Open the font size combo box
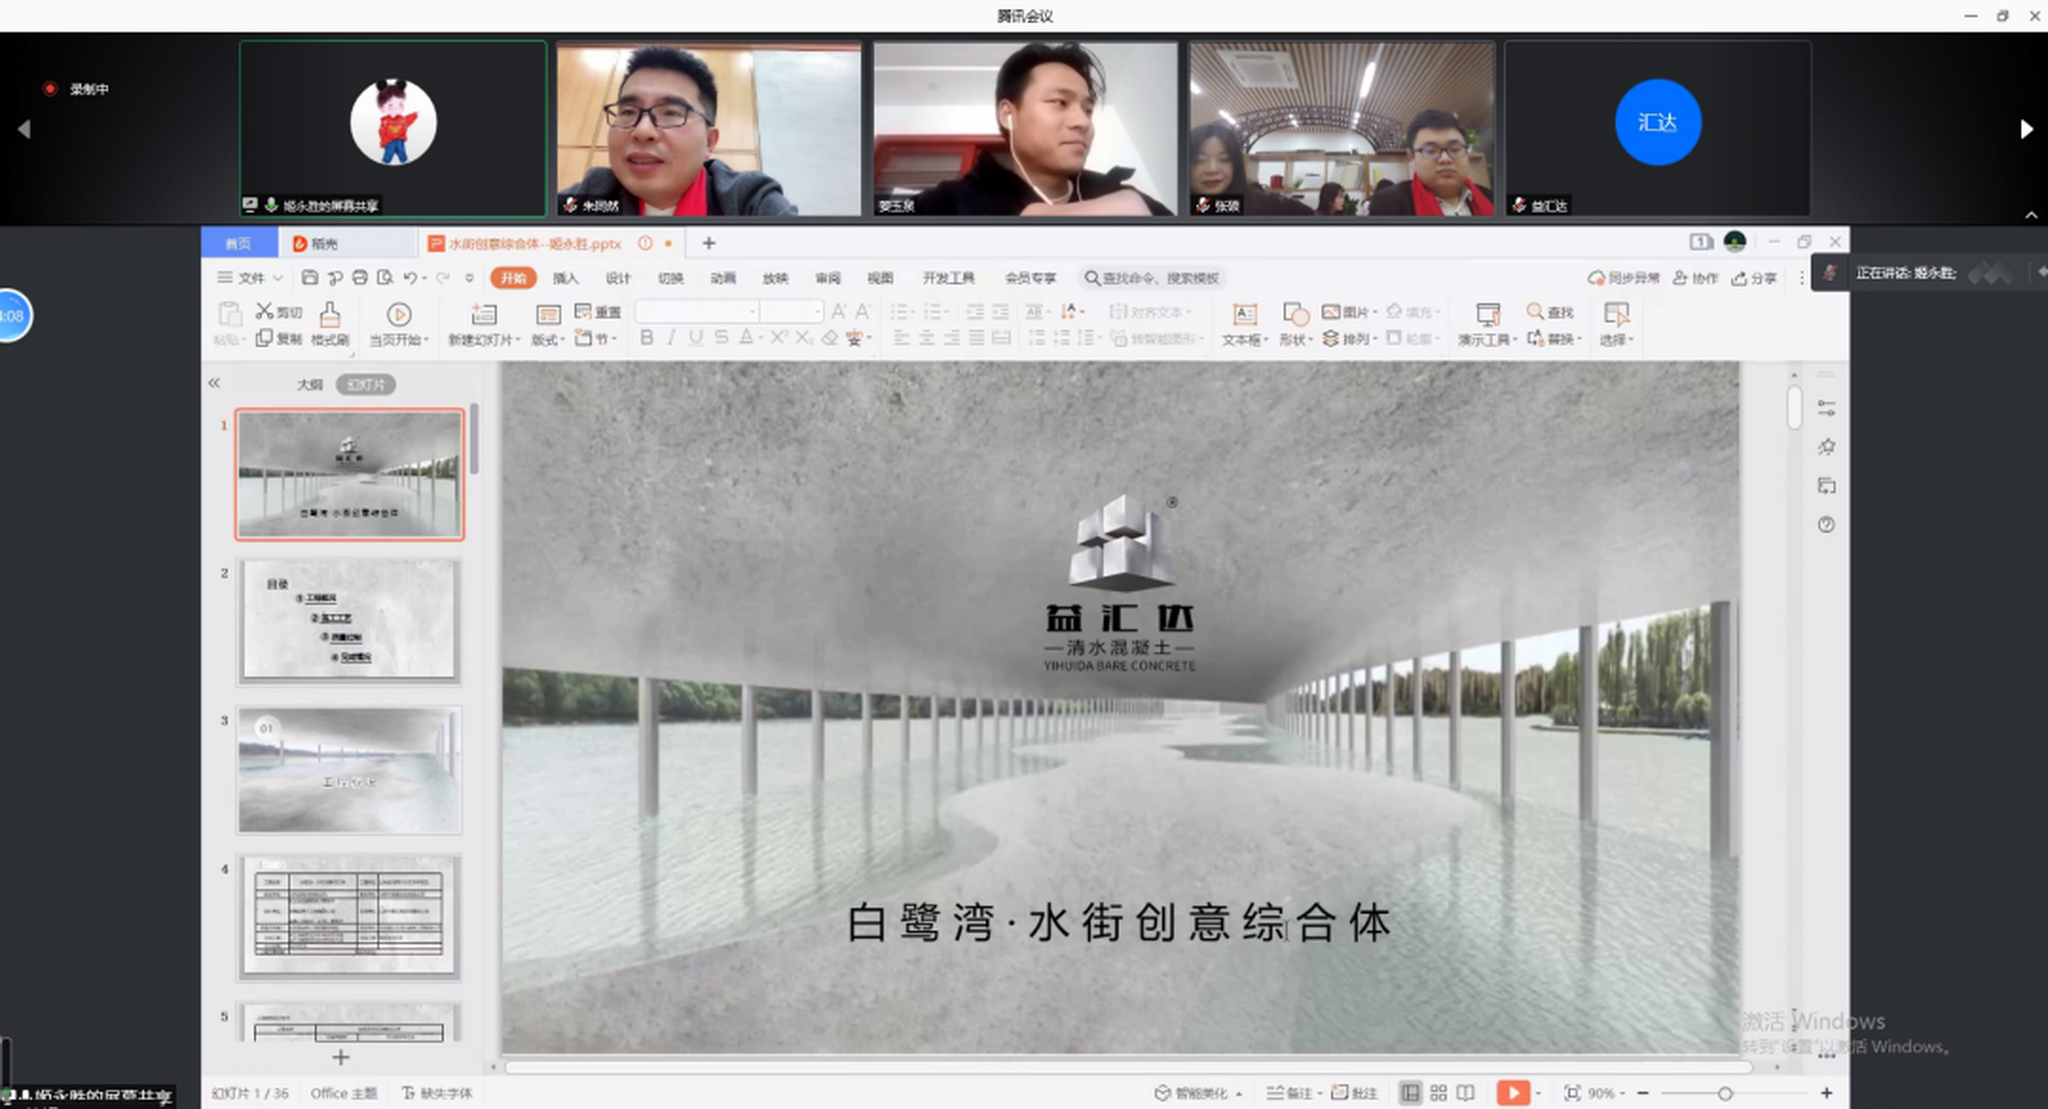 coord(791,311)
